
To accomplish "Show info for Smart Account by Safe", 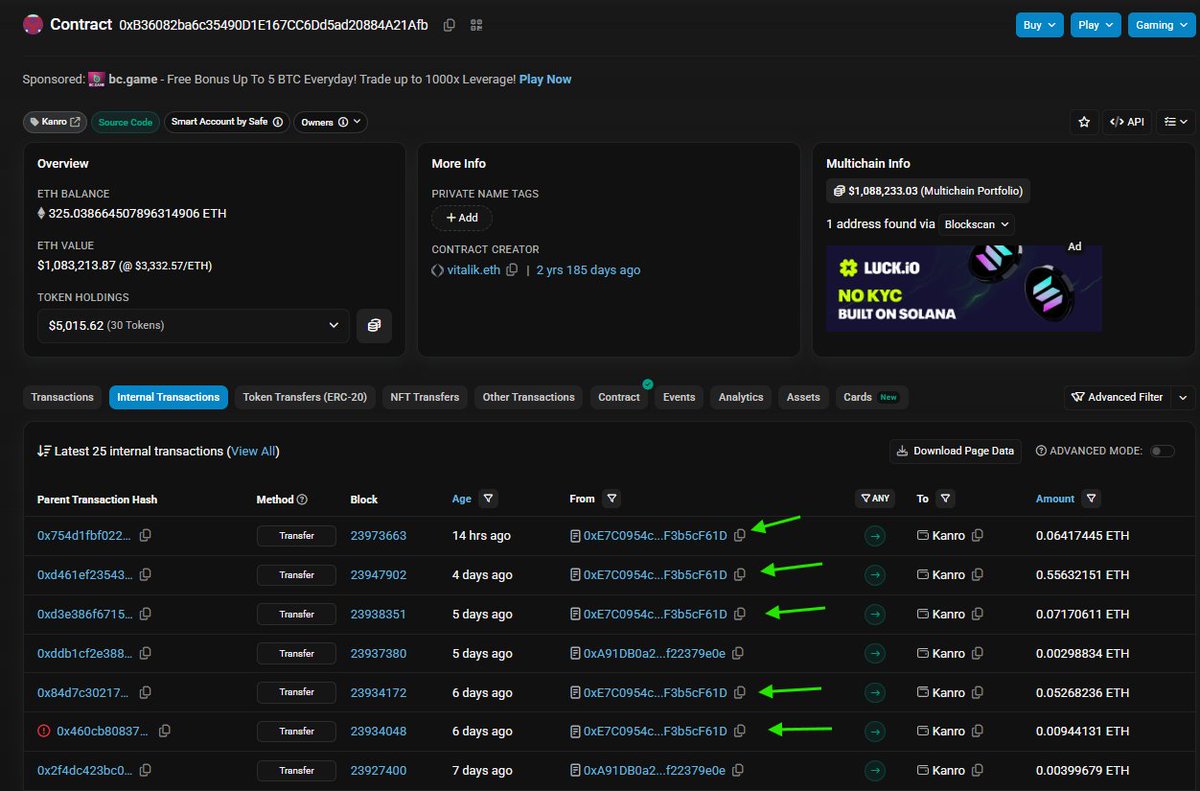I will [278, 122].
